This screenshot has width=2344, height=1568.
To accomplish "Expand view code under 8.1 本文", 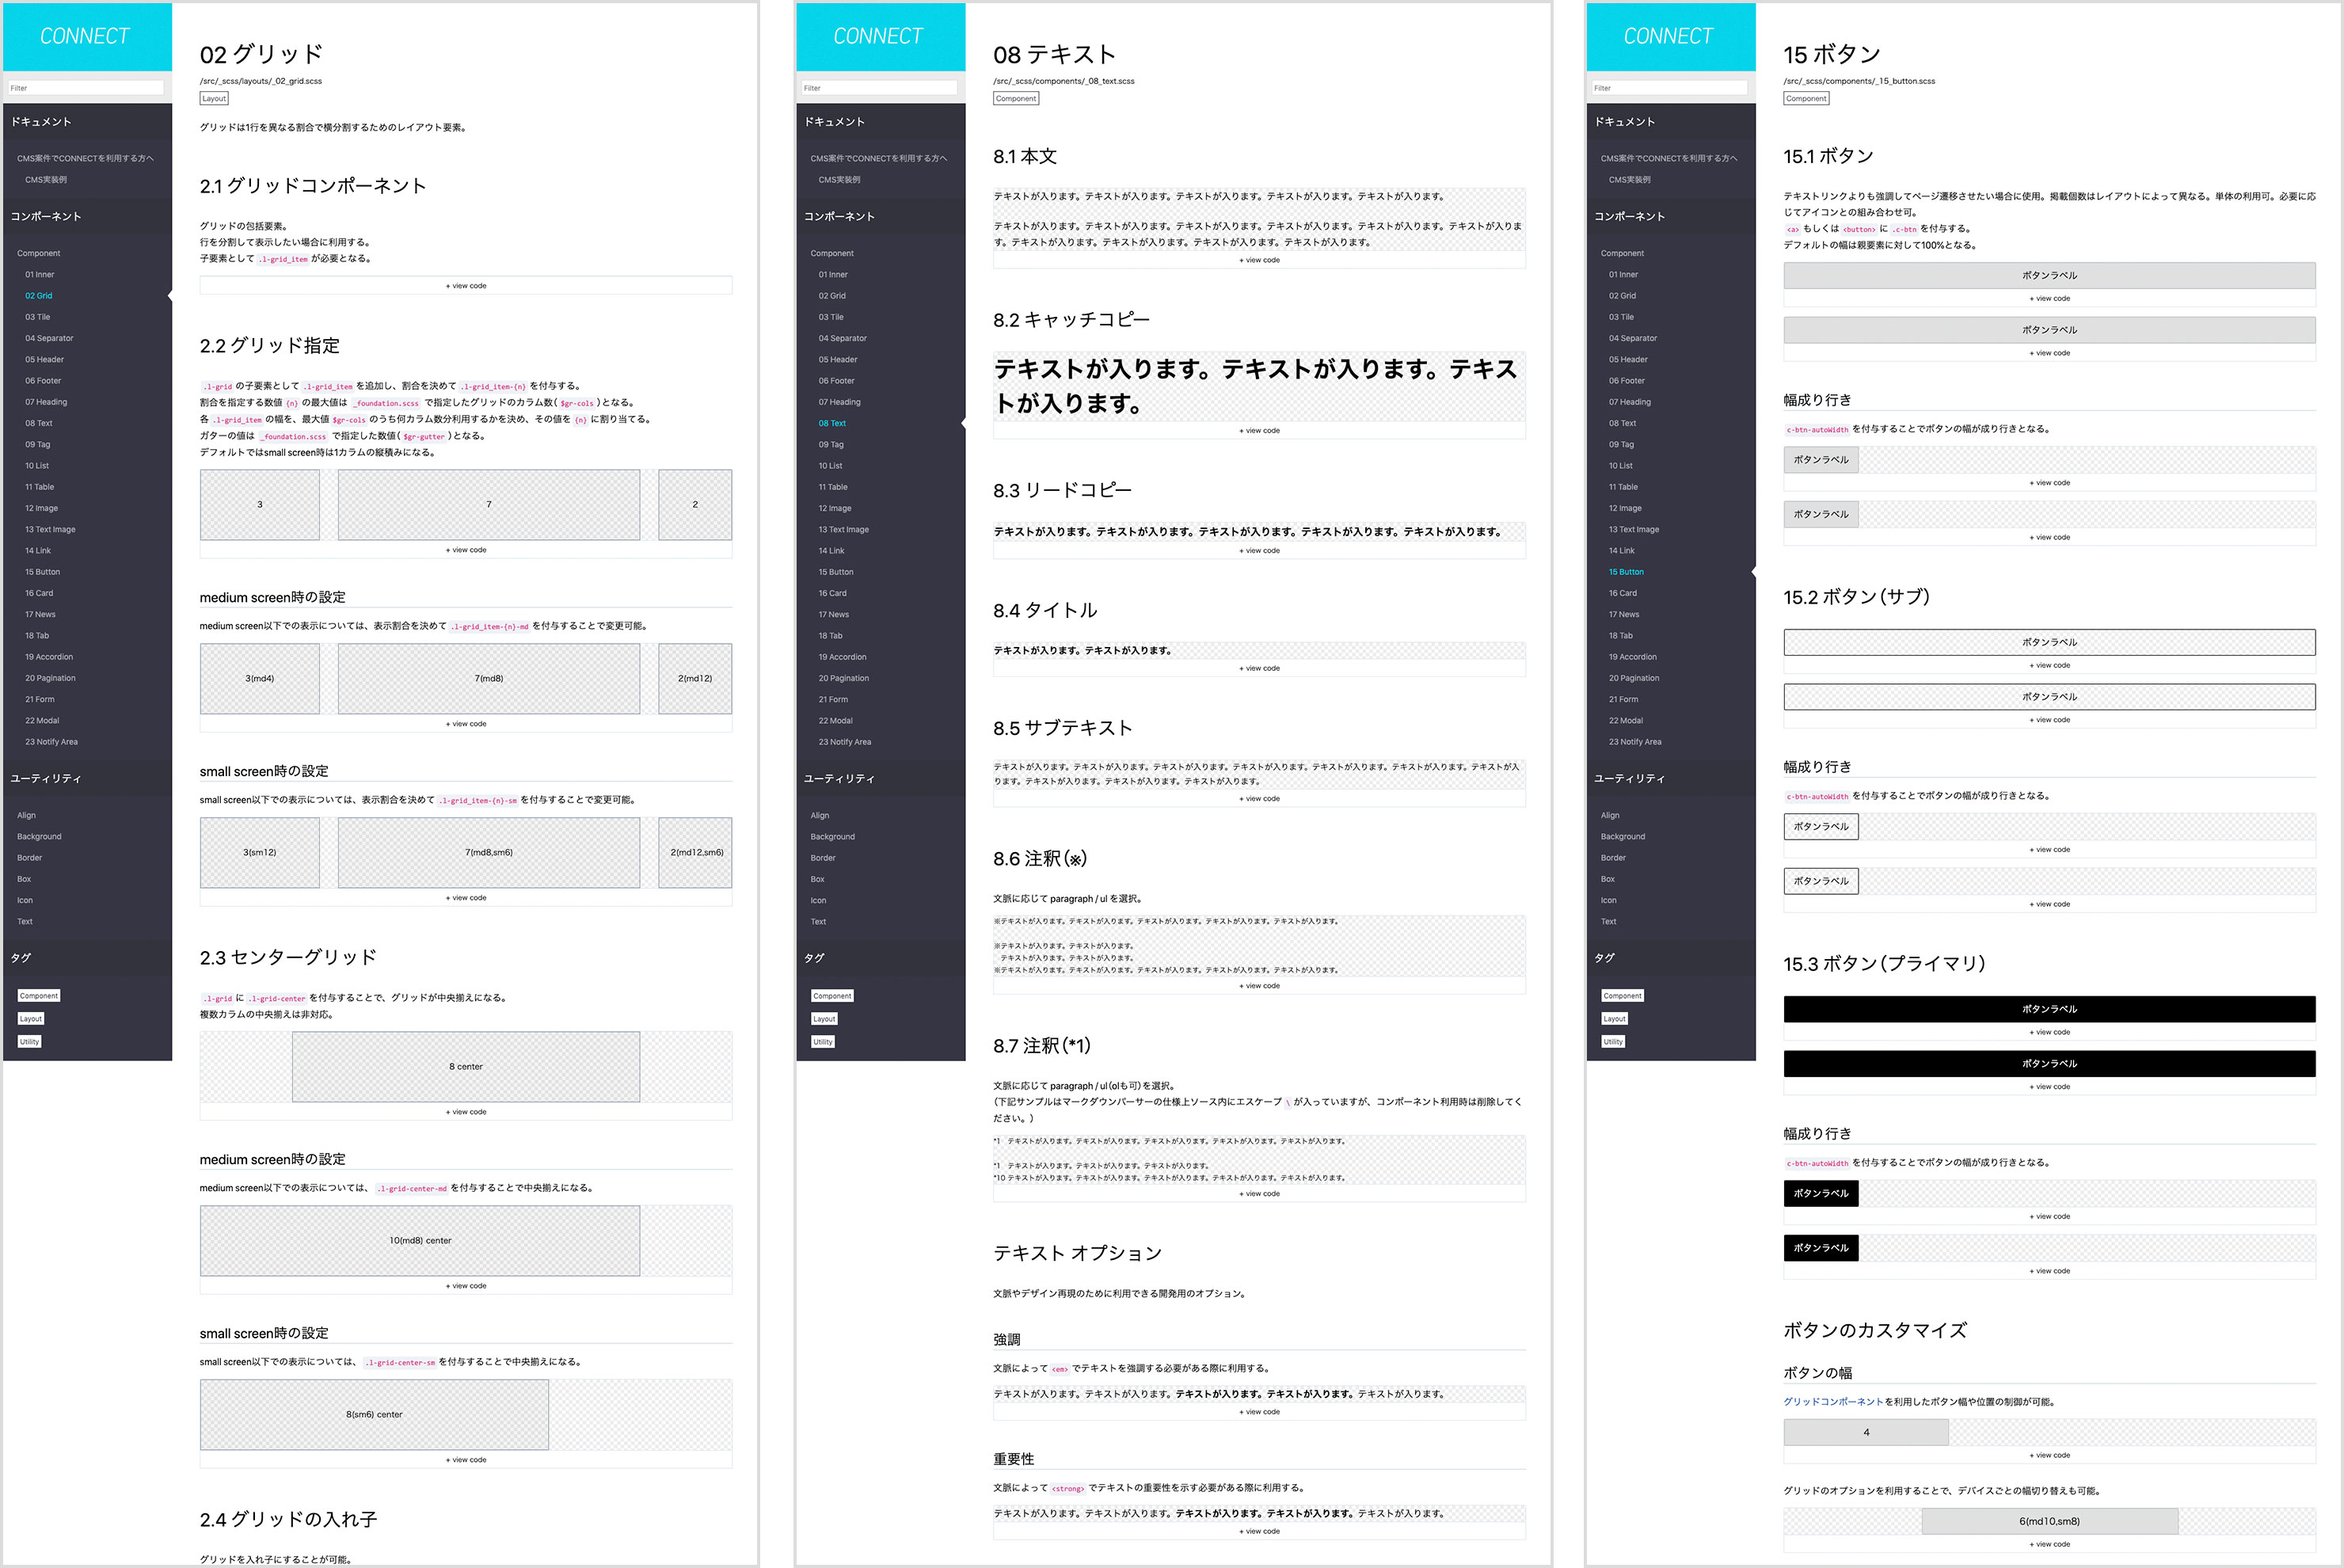I will (1260, 260).
